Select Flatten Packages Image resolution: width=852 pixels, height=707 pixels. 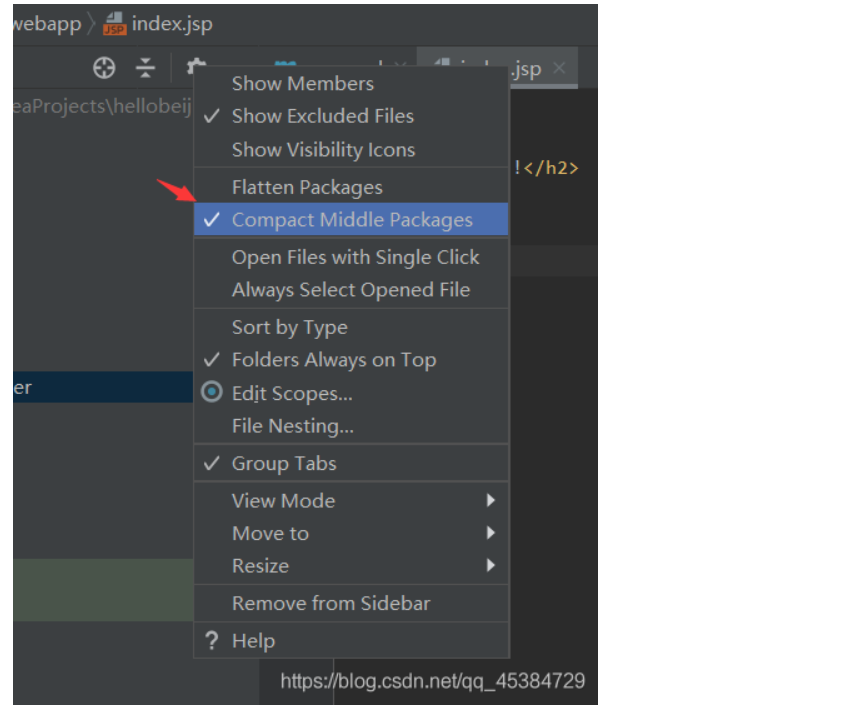coord(307,187)
